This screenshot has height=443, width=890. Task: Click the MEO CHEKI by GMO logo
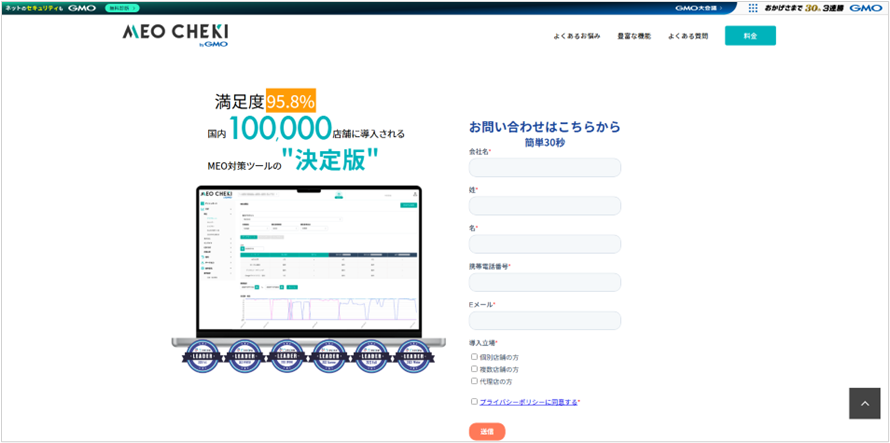pos(175,35)
